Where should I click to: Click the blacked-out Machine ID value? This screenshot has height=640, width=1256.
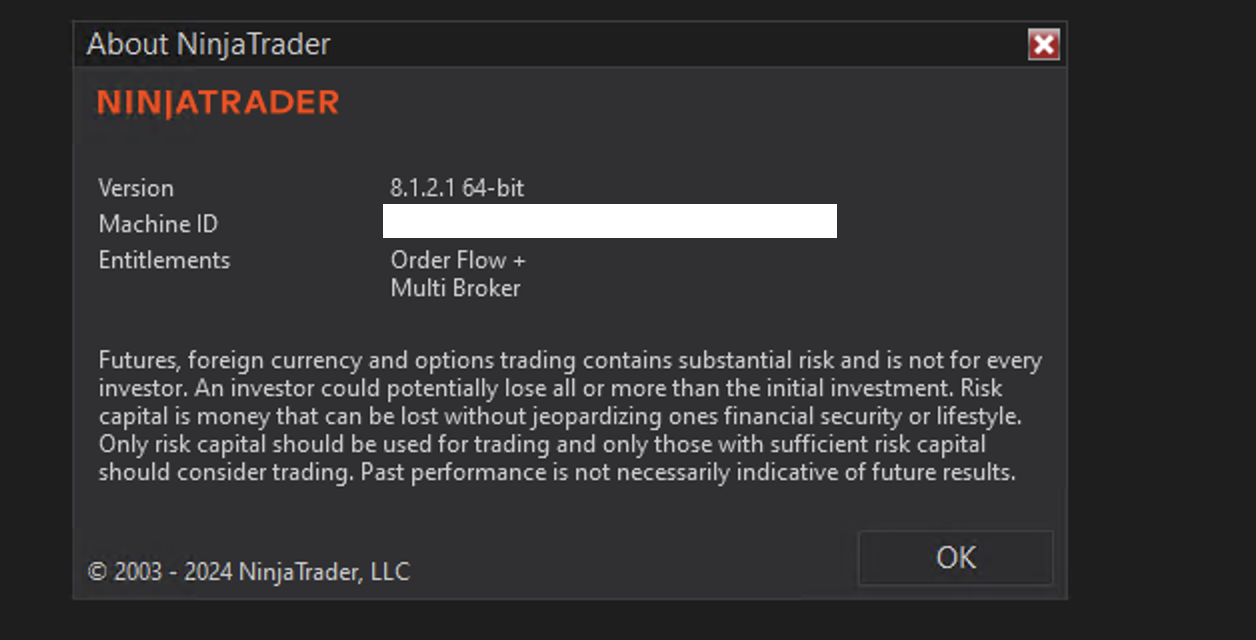pos(609,221)
